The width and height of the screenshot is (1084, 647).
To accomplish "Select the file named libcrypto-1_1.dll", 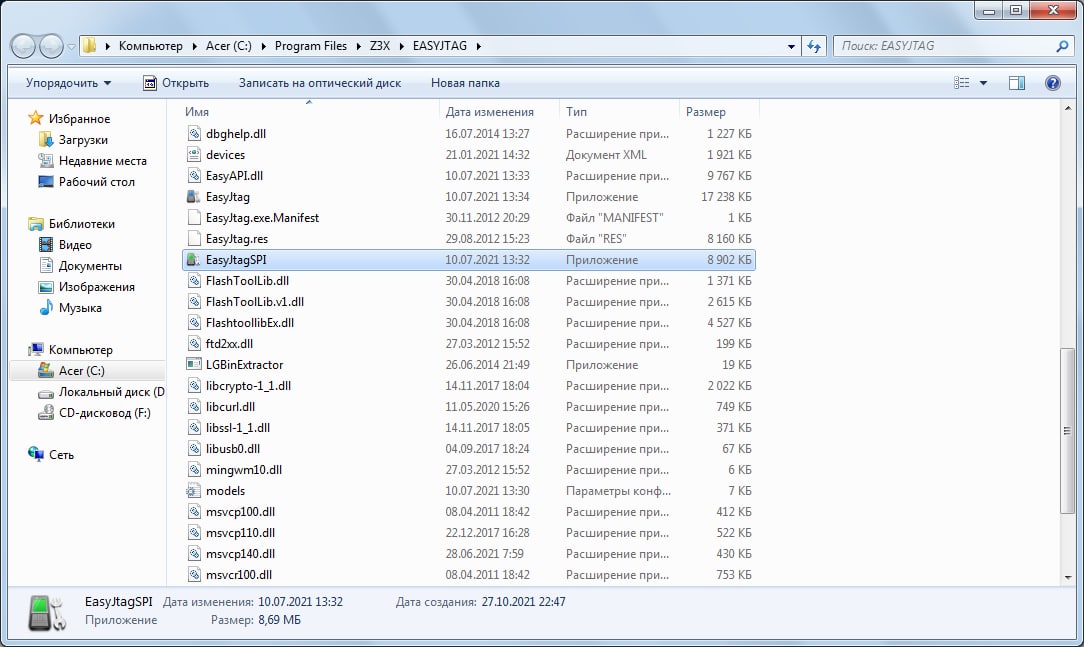I will tap(248, 386).
